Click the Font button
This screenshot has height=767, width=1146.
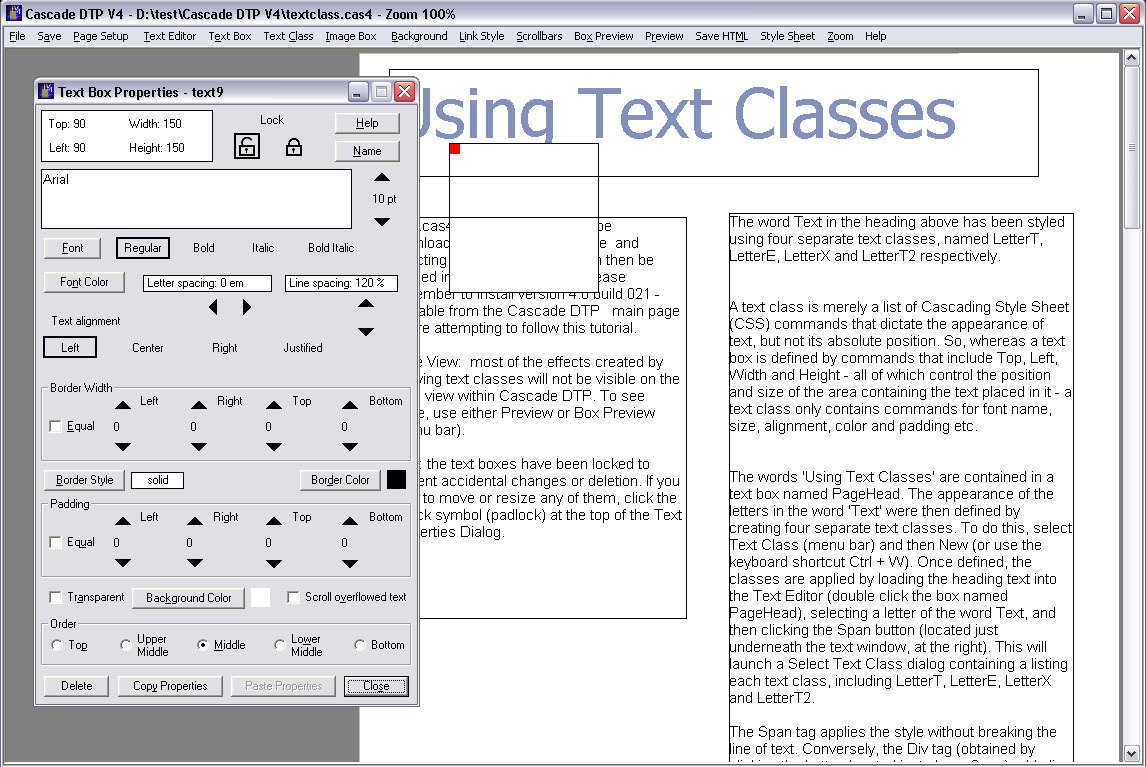click(x=72, y=248)
